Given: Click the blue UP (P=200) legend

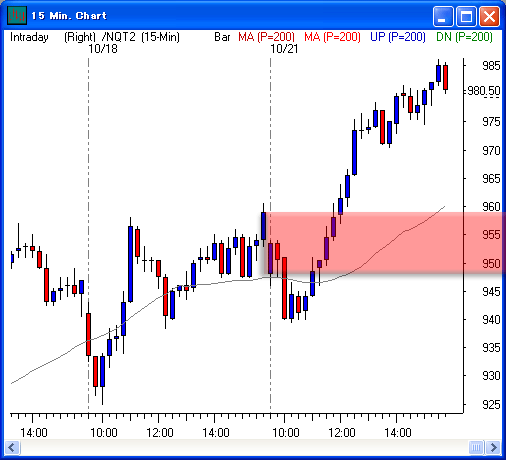Looking at the screenshot, I should [x=398, y=37].
